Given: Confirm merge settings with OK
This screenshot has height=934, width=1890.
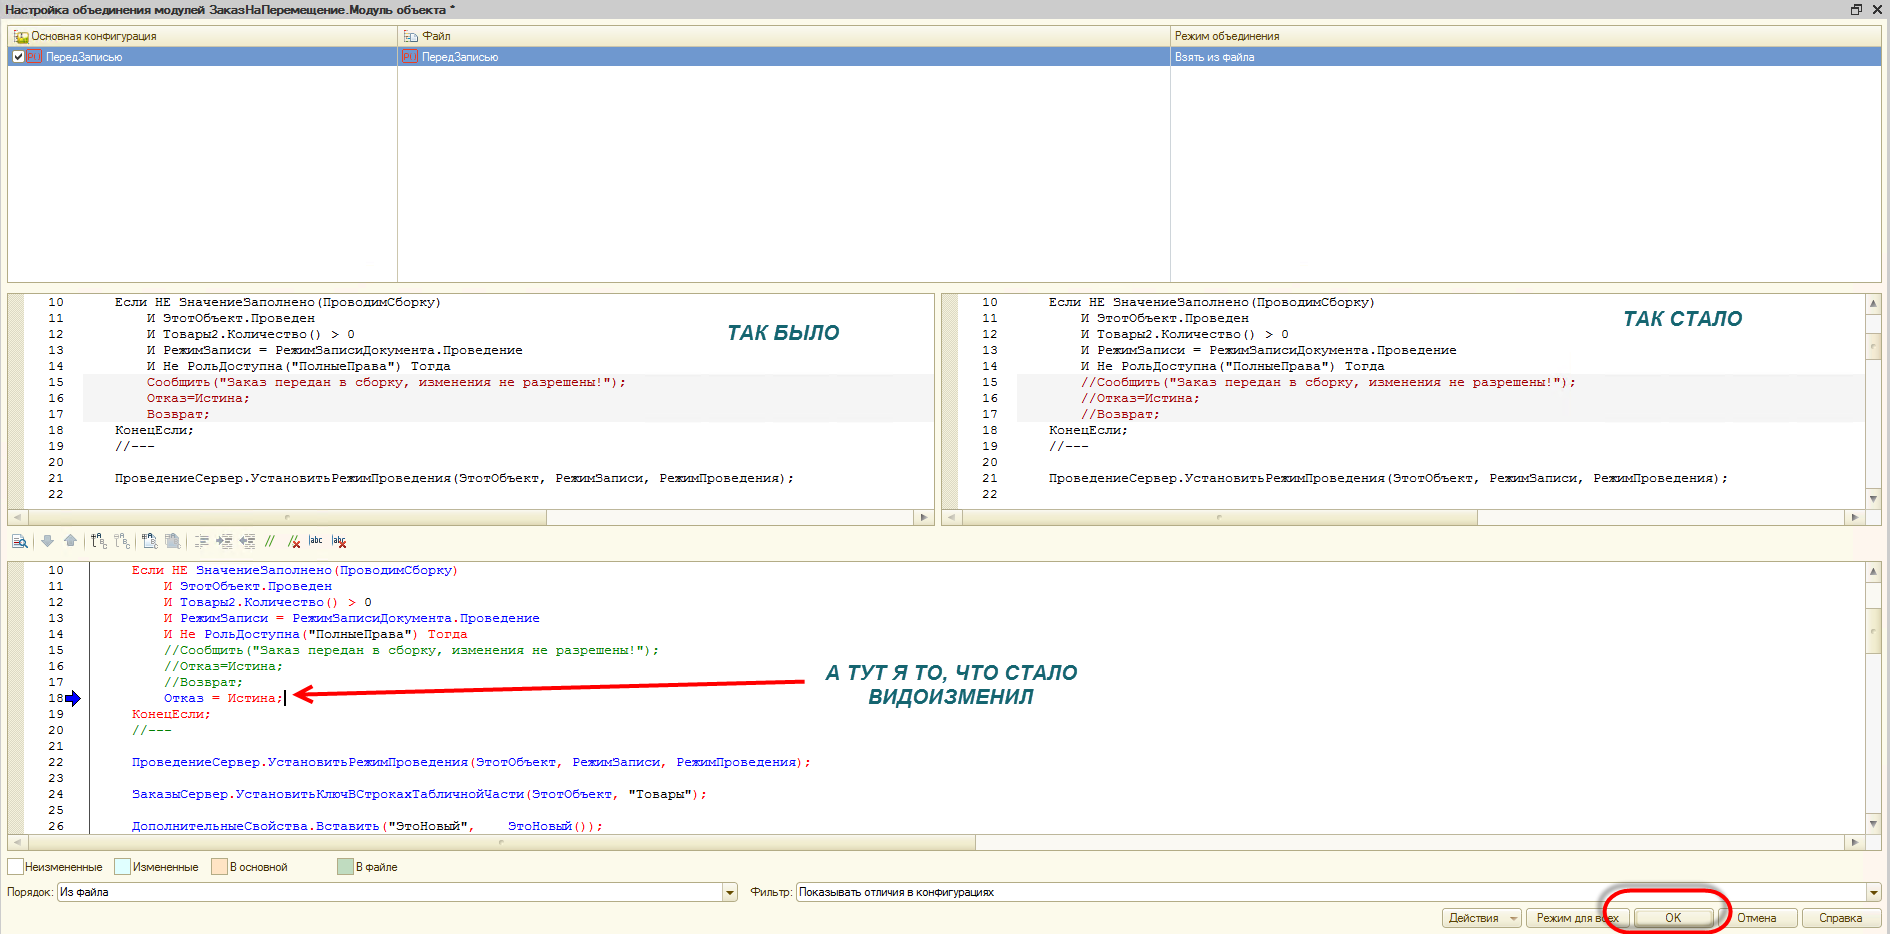Looking at the screenshot, I should (1673, 918).
